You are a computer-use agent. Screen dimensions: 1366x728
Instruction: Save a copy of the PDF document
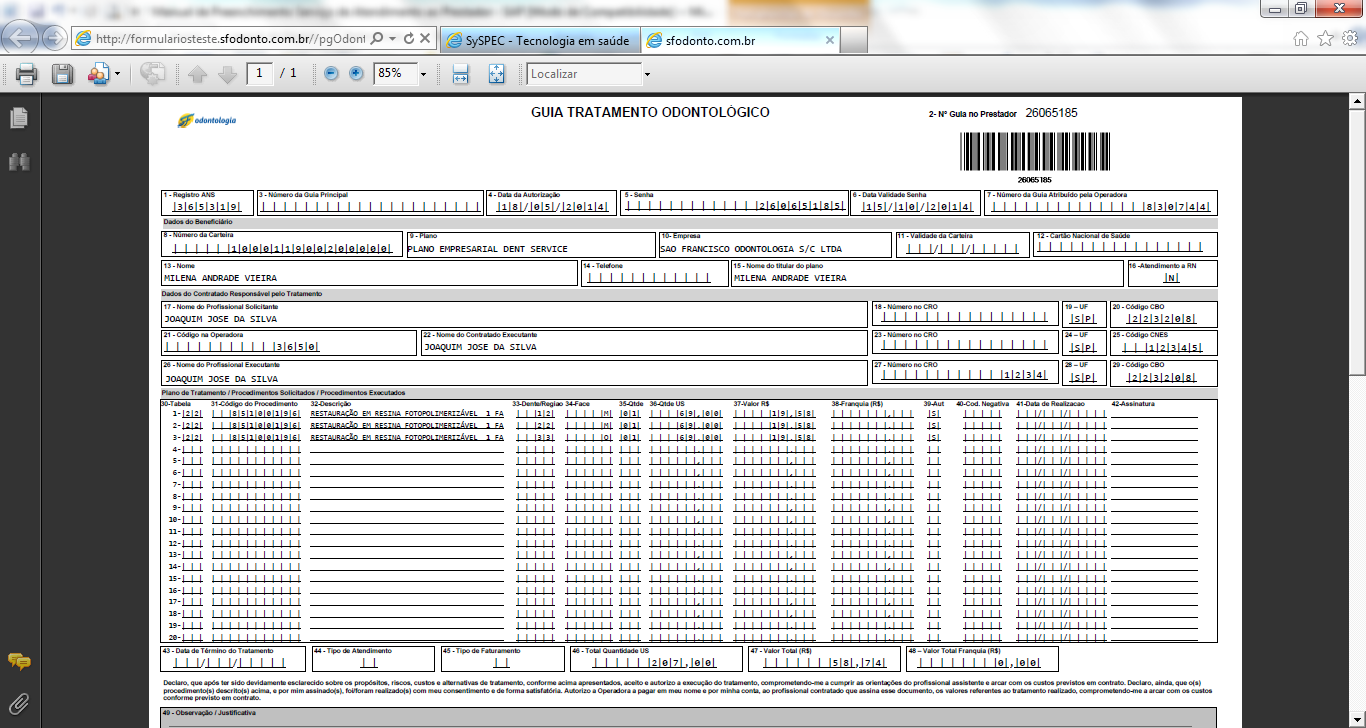tap(63, 73)
